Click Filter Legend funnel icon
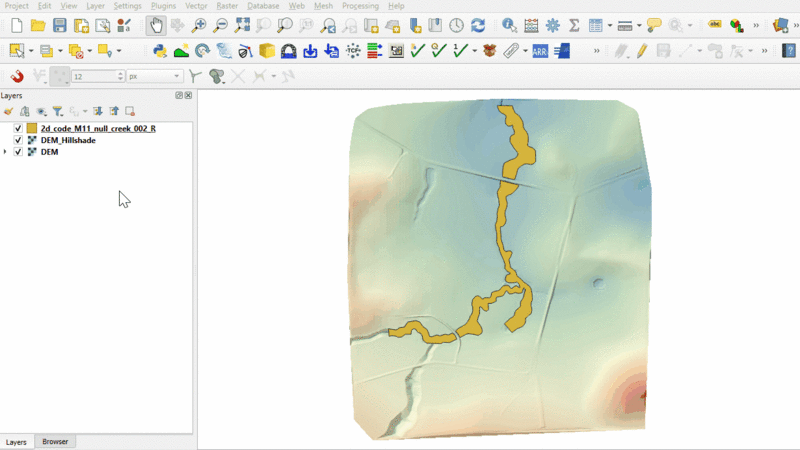Viewport: 800px width, 450px height. (x=58, y=111)
